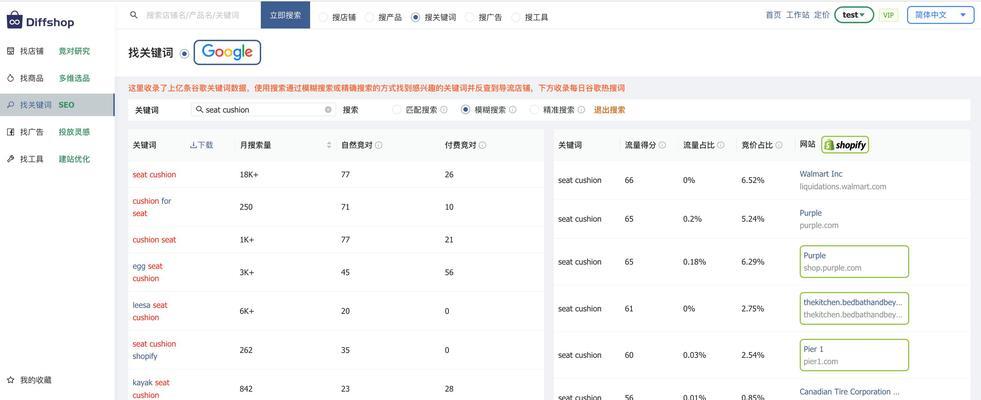Click the keyword 'kayak seat cushion'
The height and width of the screenshot is (400, 981).
click(151, 389)
